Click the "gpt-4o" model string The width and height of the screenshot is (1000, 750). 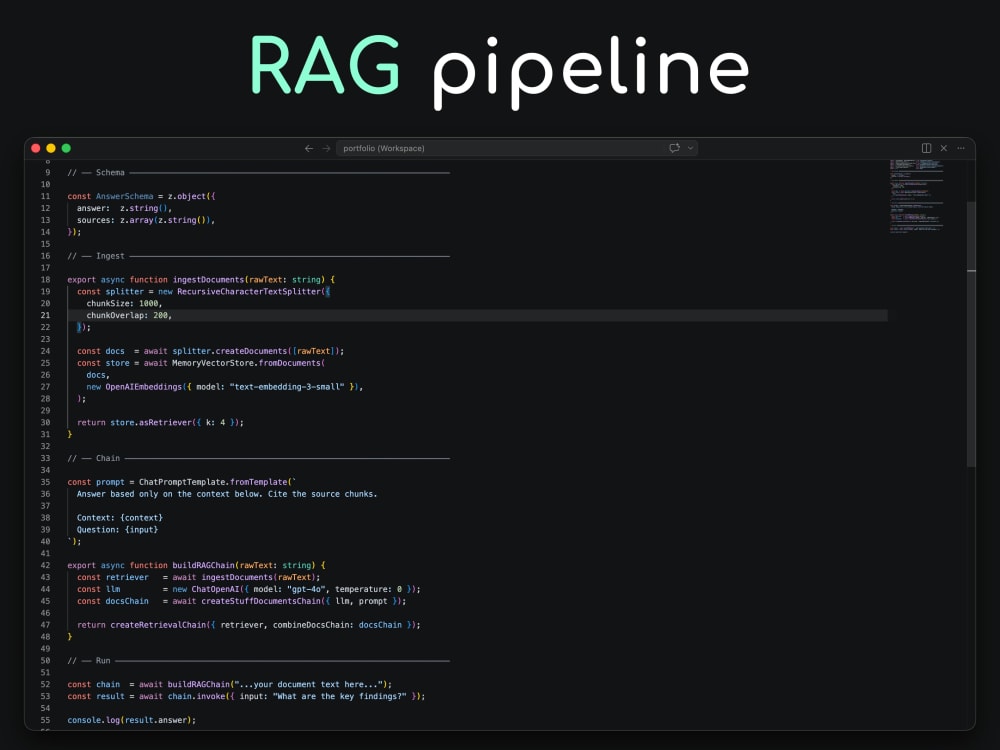307,589
